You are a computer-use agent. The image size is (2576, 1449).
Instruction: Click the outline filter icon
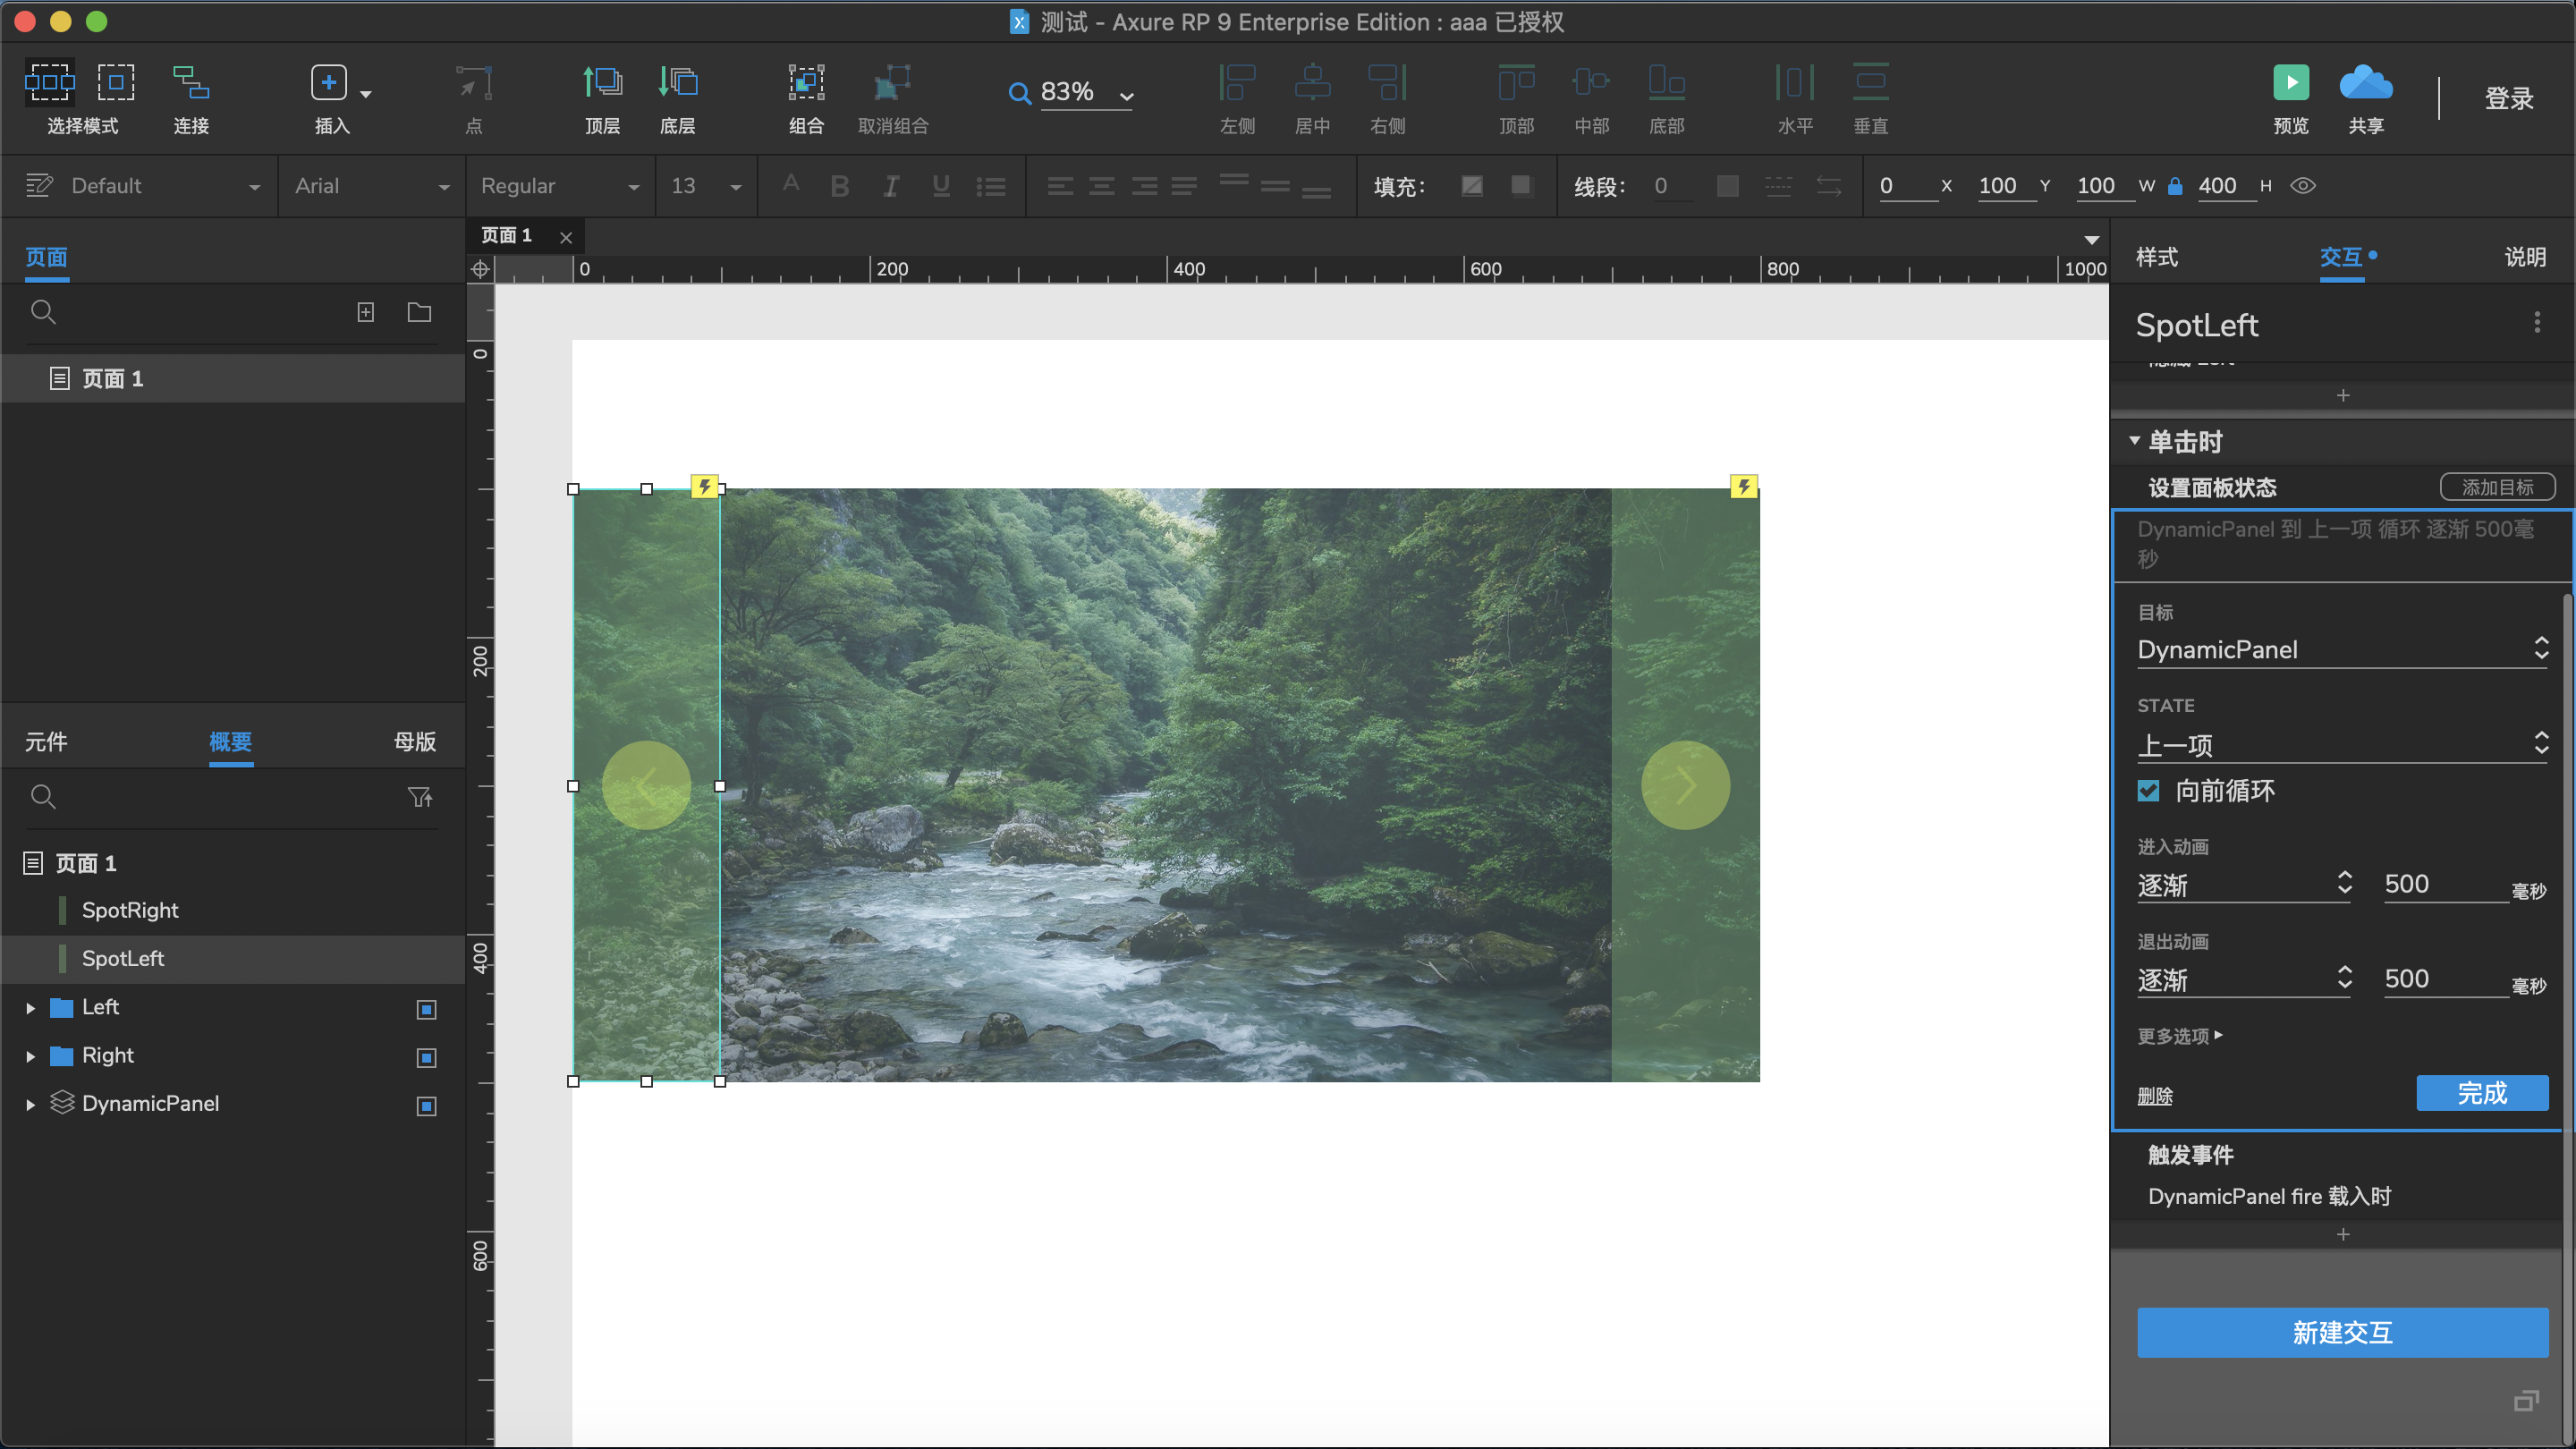420,797
